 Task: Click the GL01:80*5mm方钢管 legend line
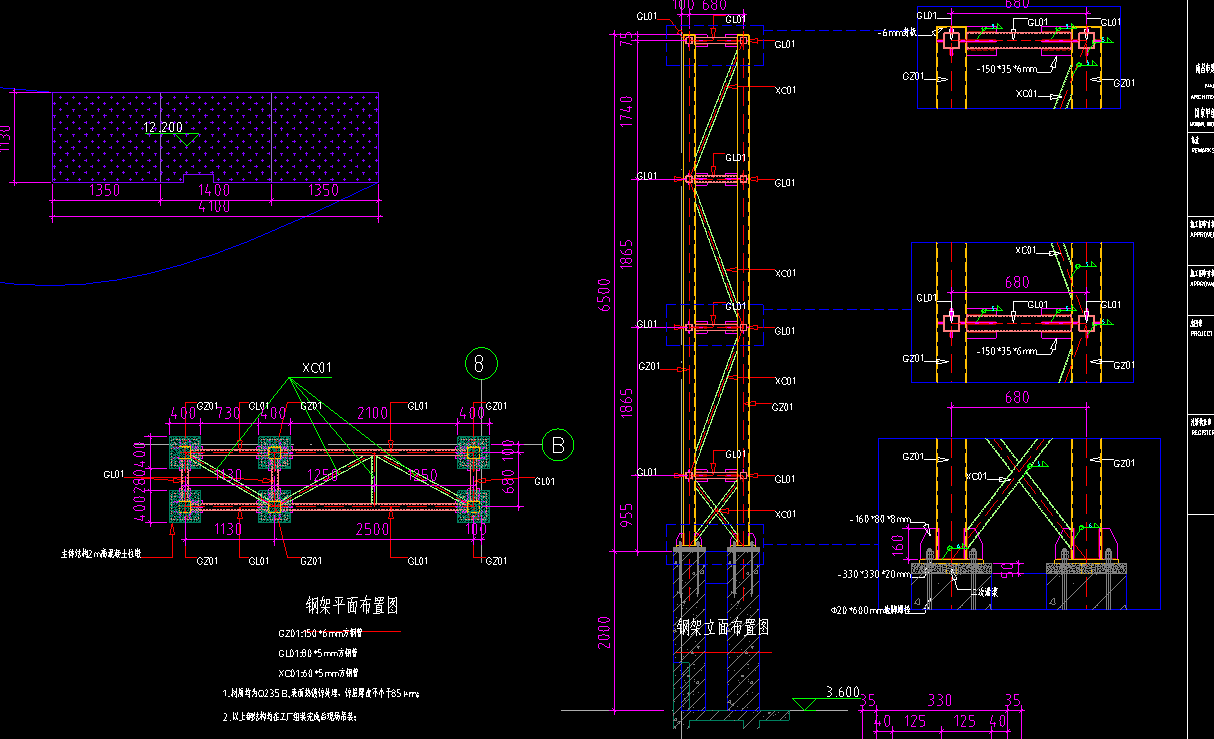tap(318, 653)
